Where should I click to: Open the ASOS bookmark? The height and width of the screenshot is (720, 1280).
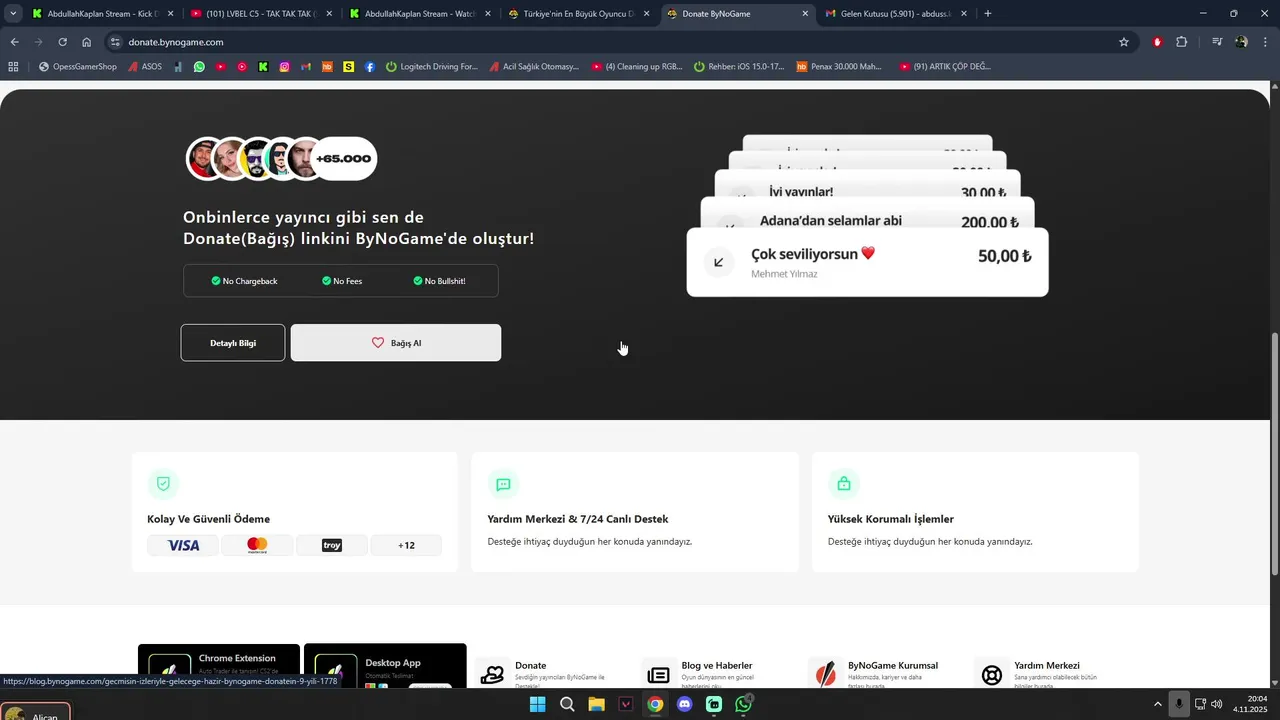pos(145,67)
